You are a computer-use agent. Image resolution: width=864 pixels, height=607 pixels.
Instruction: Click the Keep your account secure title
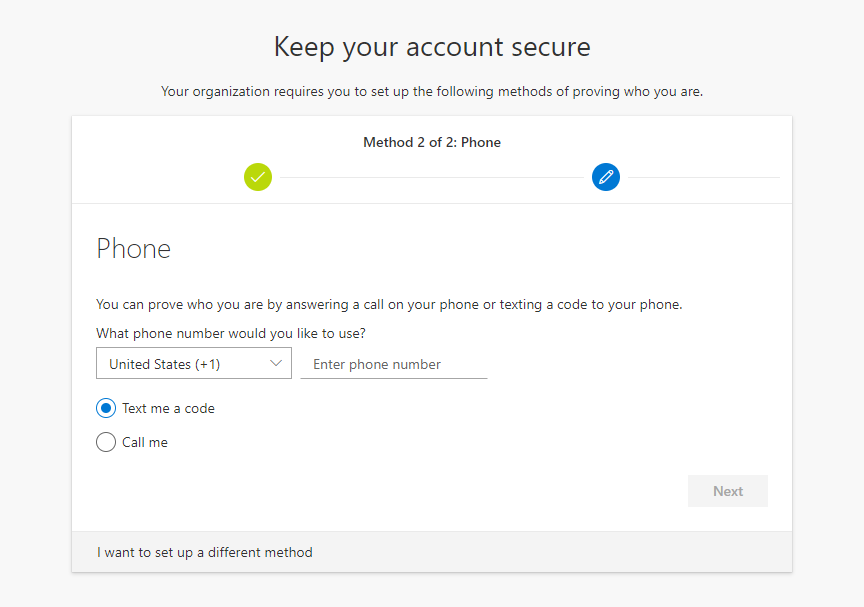coord(432,47)
